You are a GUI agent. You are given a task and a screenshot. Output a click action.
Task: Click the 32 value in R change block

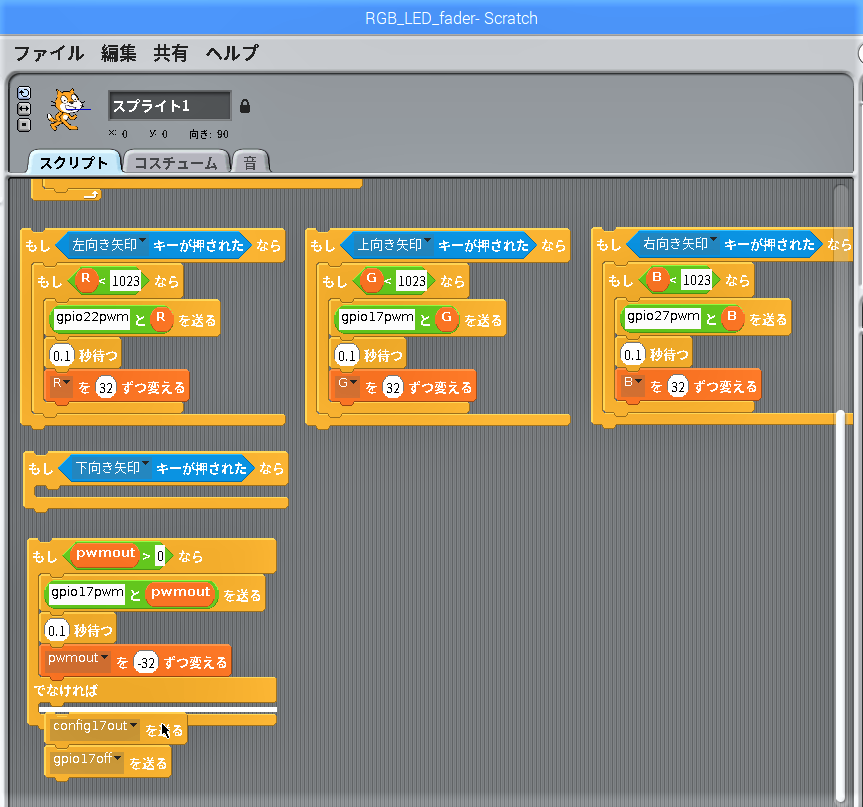pos(106,388)
